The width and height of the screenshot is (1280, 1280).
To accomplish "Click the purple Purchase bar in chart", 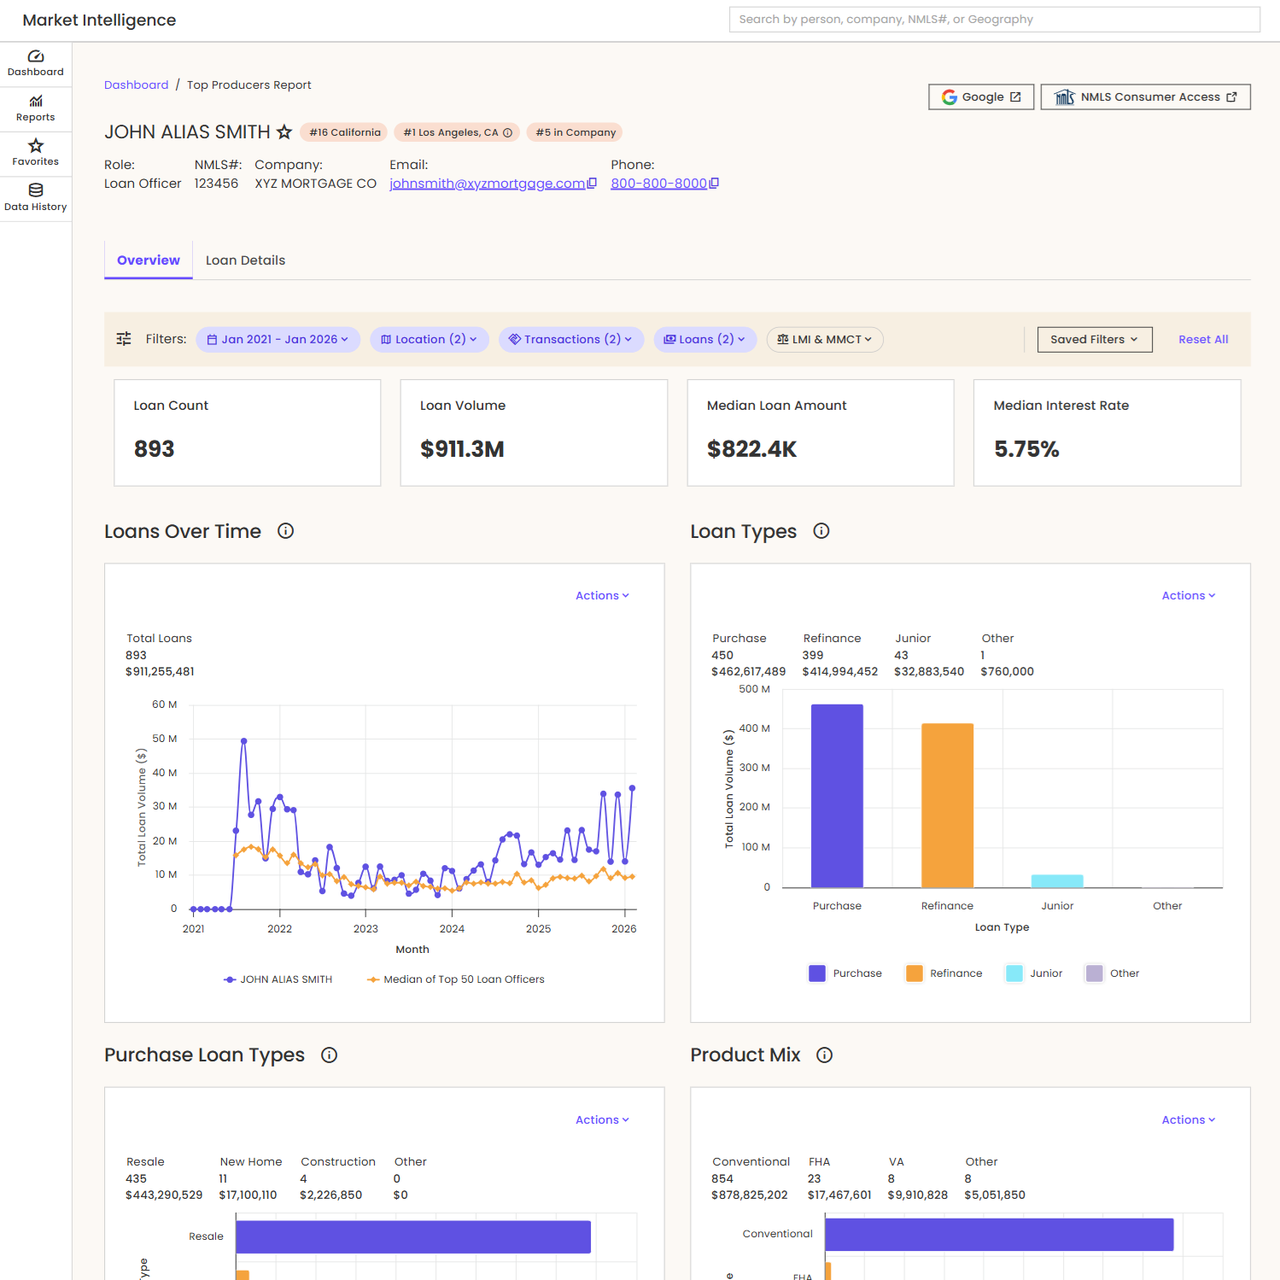I will click(837, 796).
